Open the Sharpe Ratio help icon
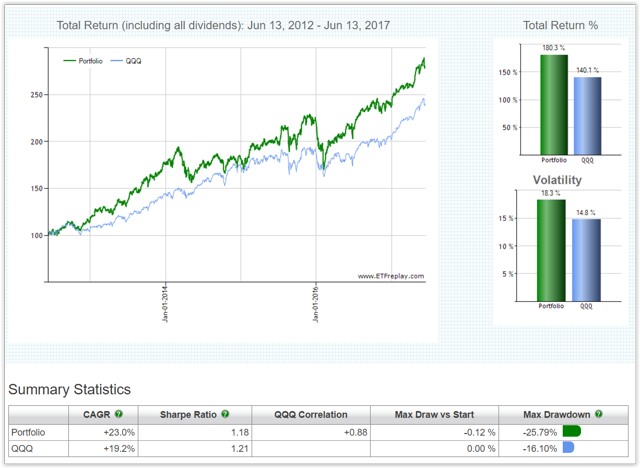 point(226,414)
